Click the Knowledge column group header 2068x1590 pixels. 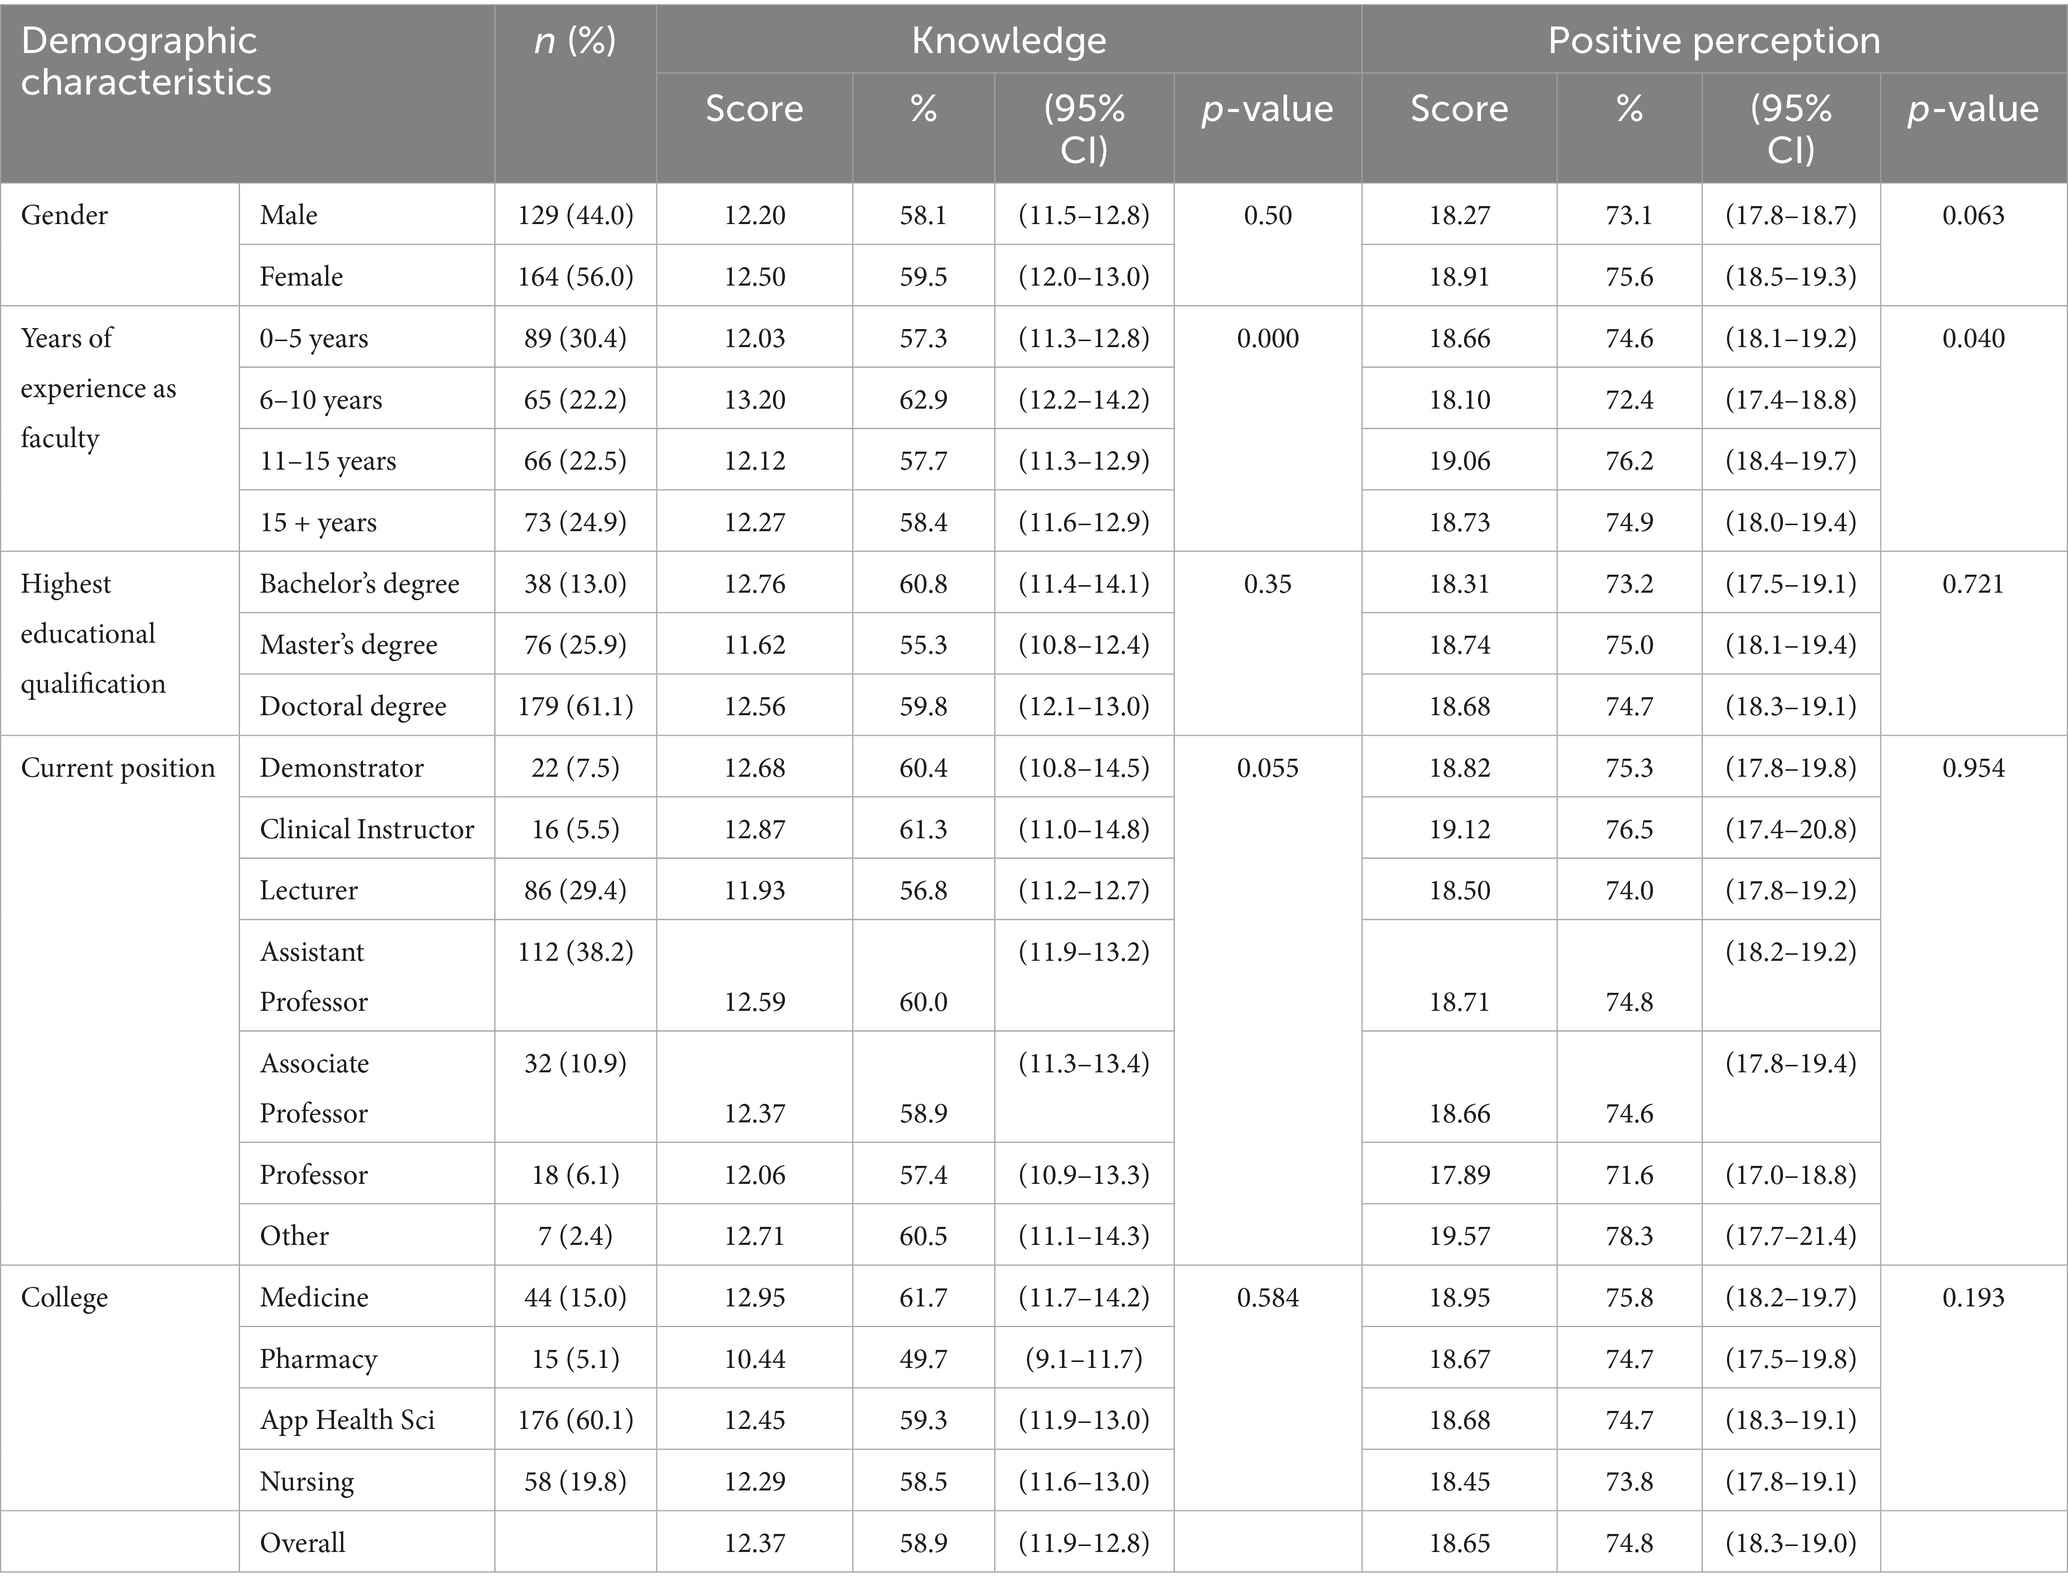pos(1008,41)
